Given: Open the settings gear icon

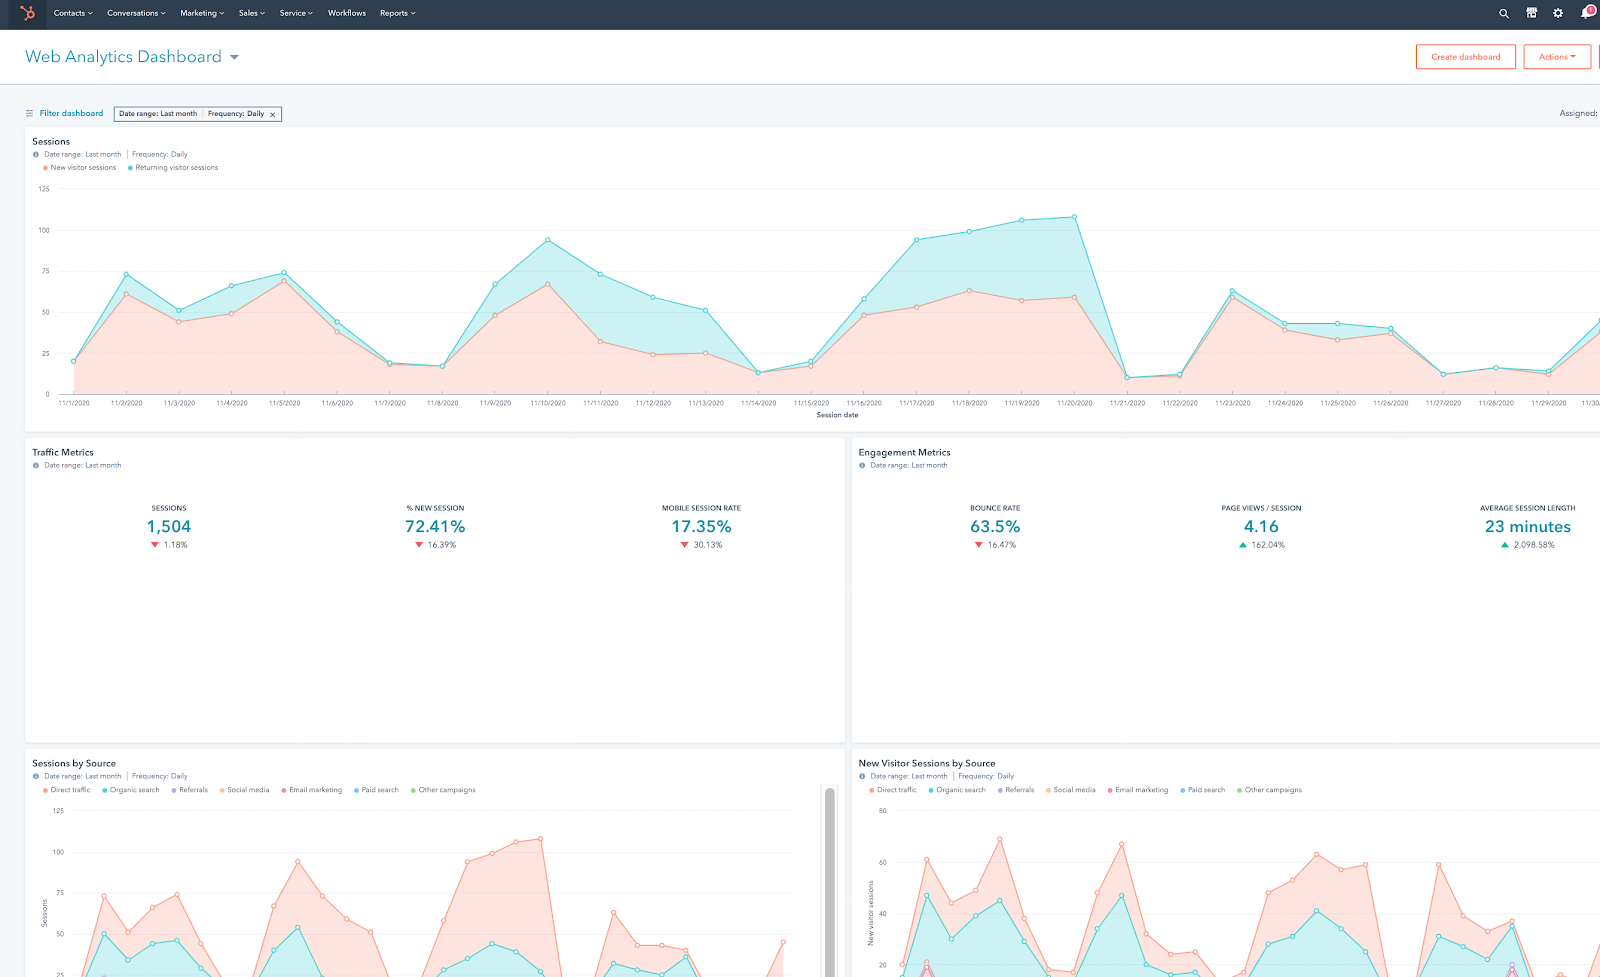Looking at the screenshot, I should click(x=1558, y=13).
